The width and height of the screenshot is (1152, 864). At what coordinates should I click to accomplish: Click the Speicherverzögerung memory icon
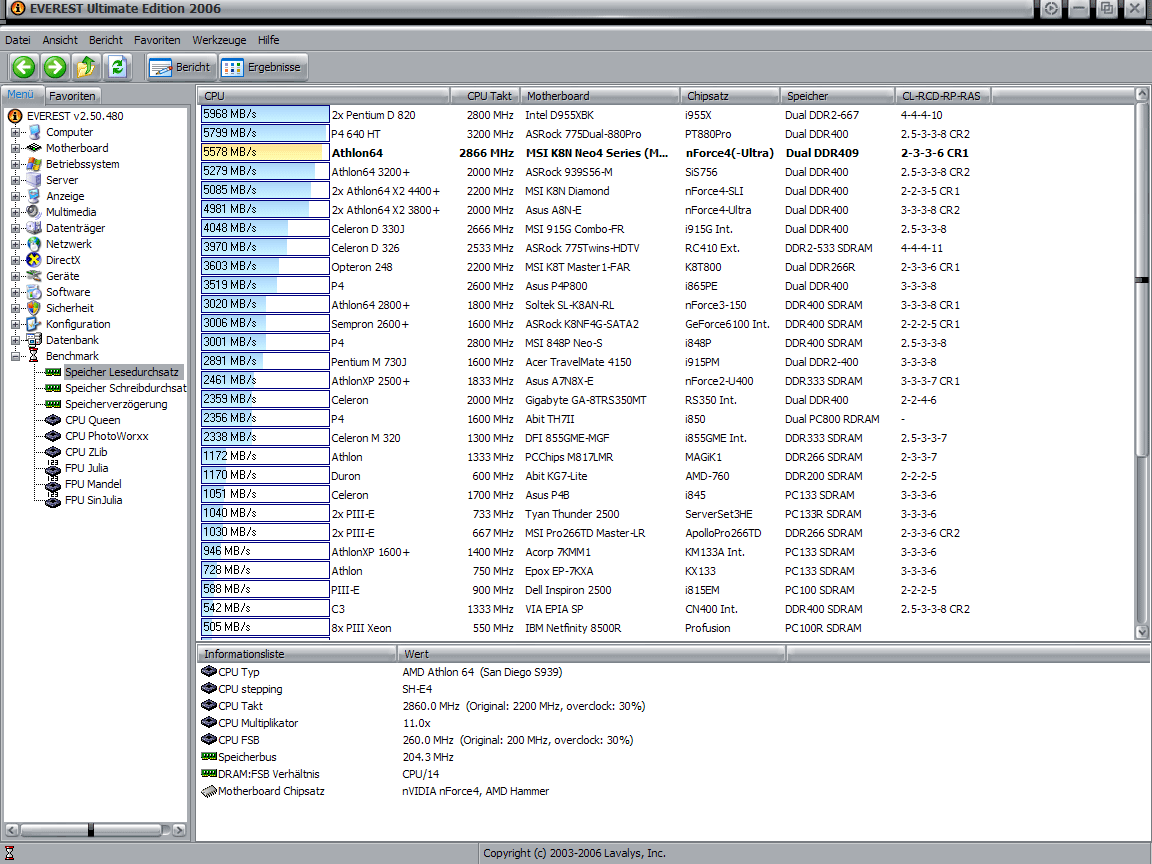point(53,404)
